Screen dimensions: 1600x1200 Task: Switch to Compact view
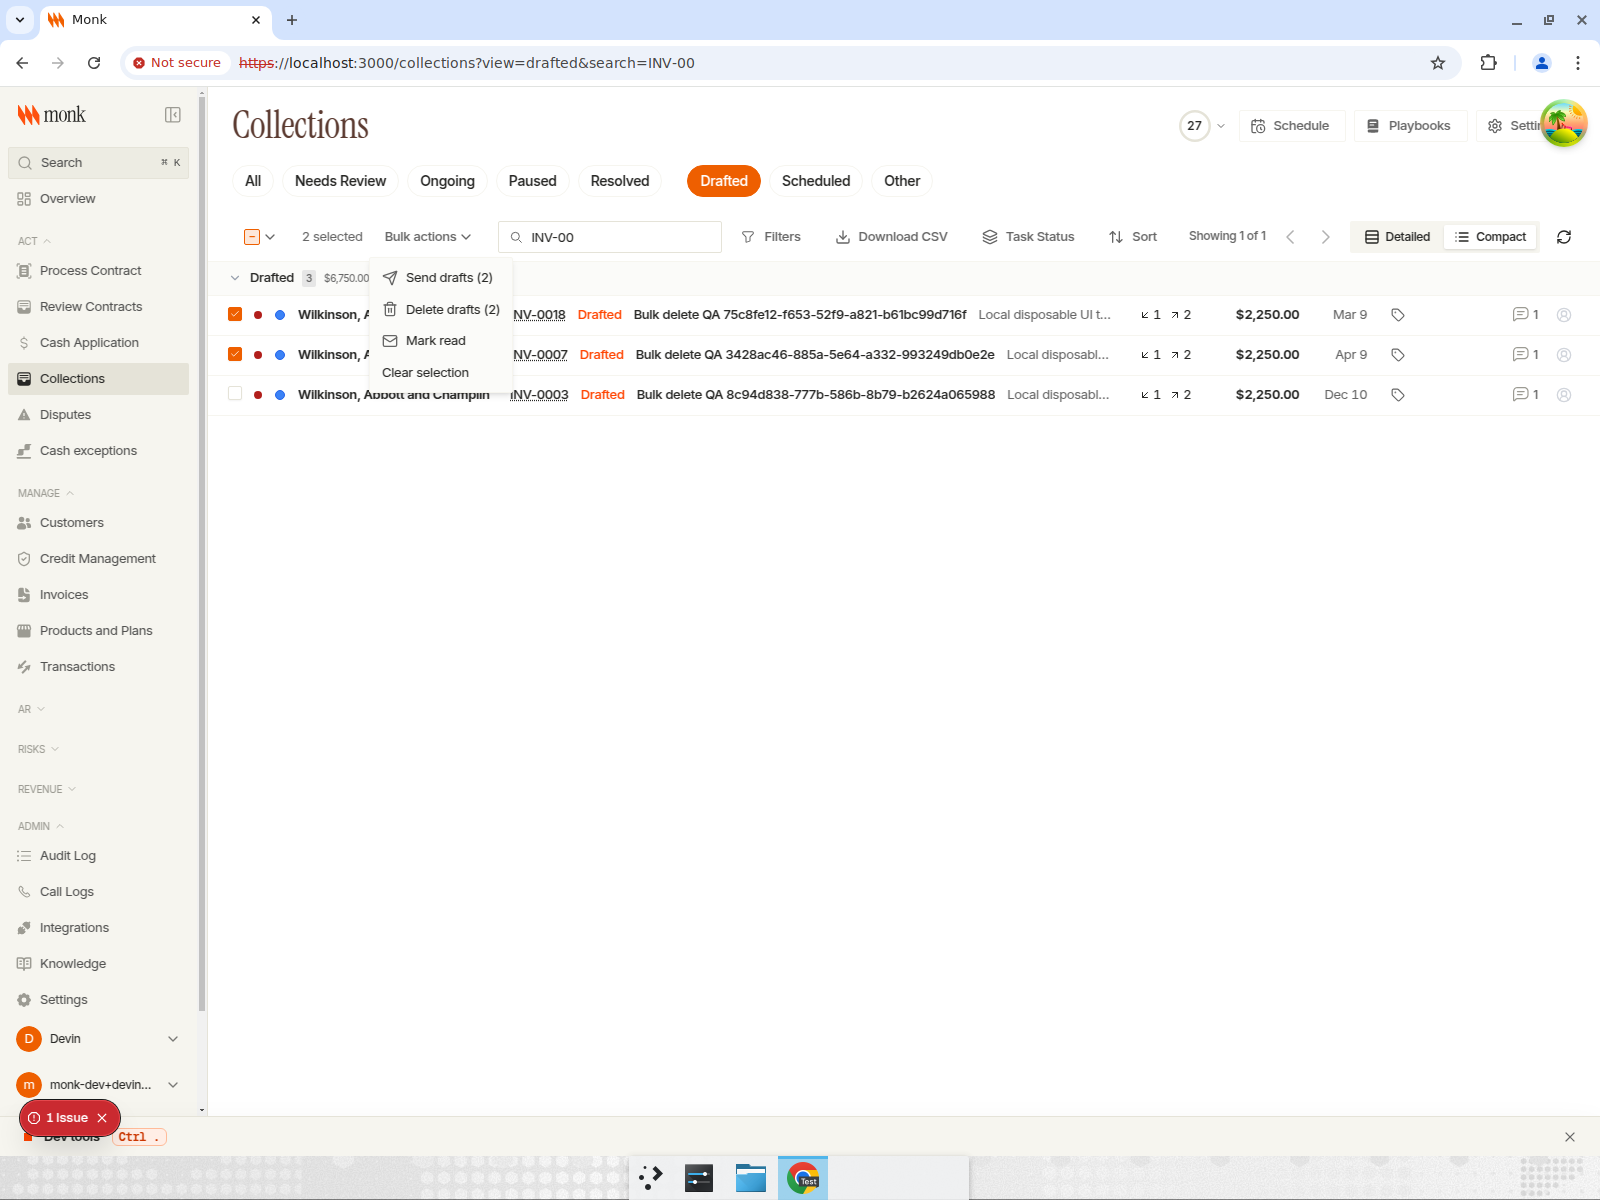click(1490, 237)
